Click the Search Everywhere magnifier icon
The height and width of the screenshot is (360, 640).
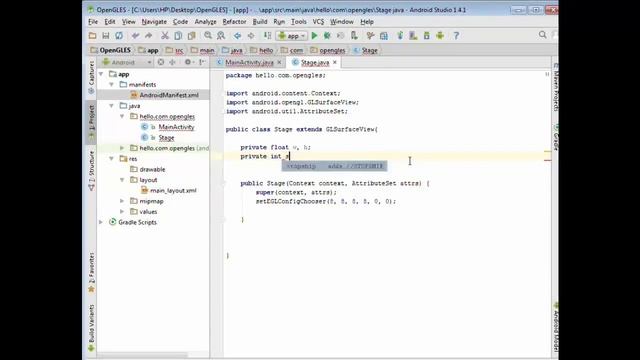542,35
